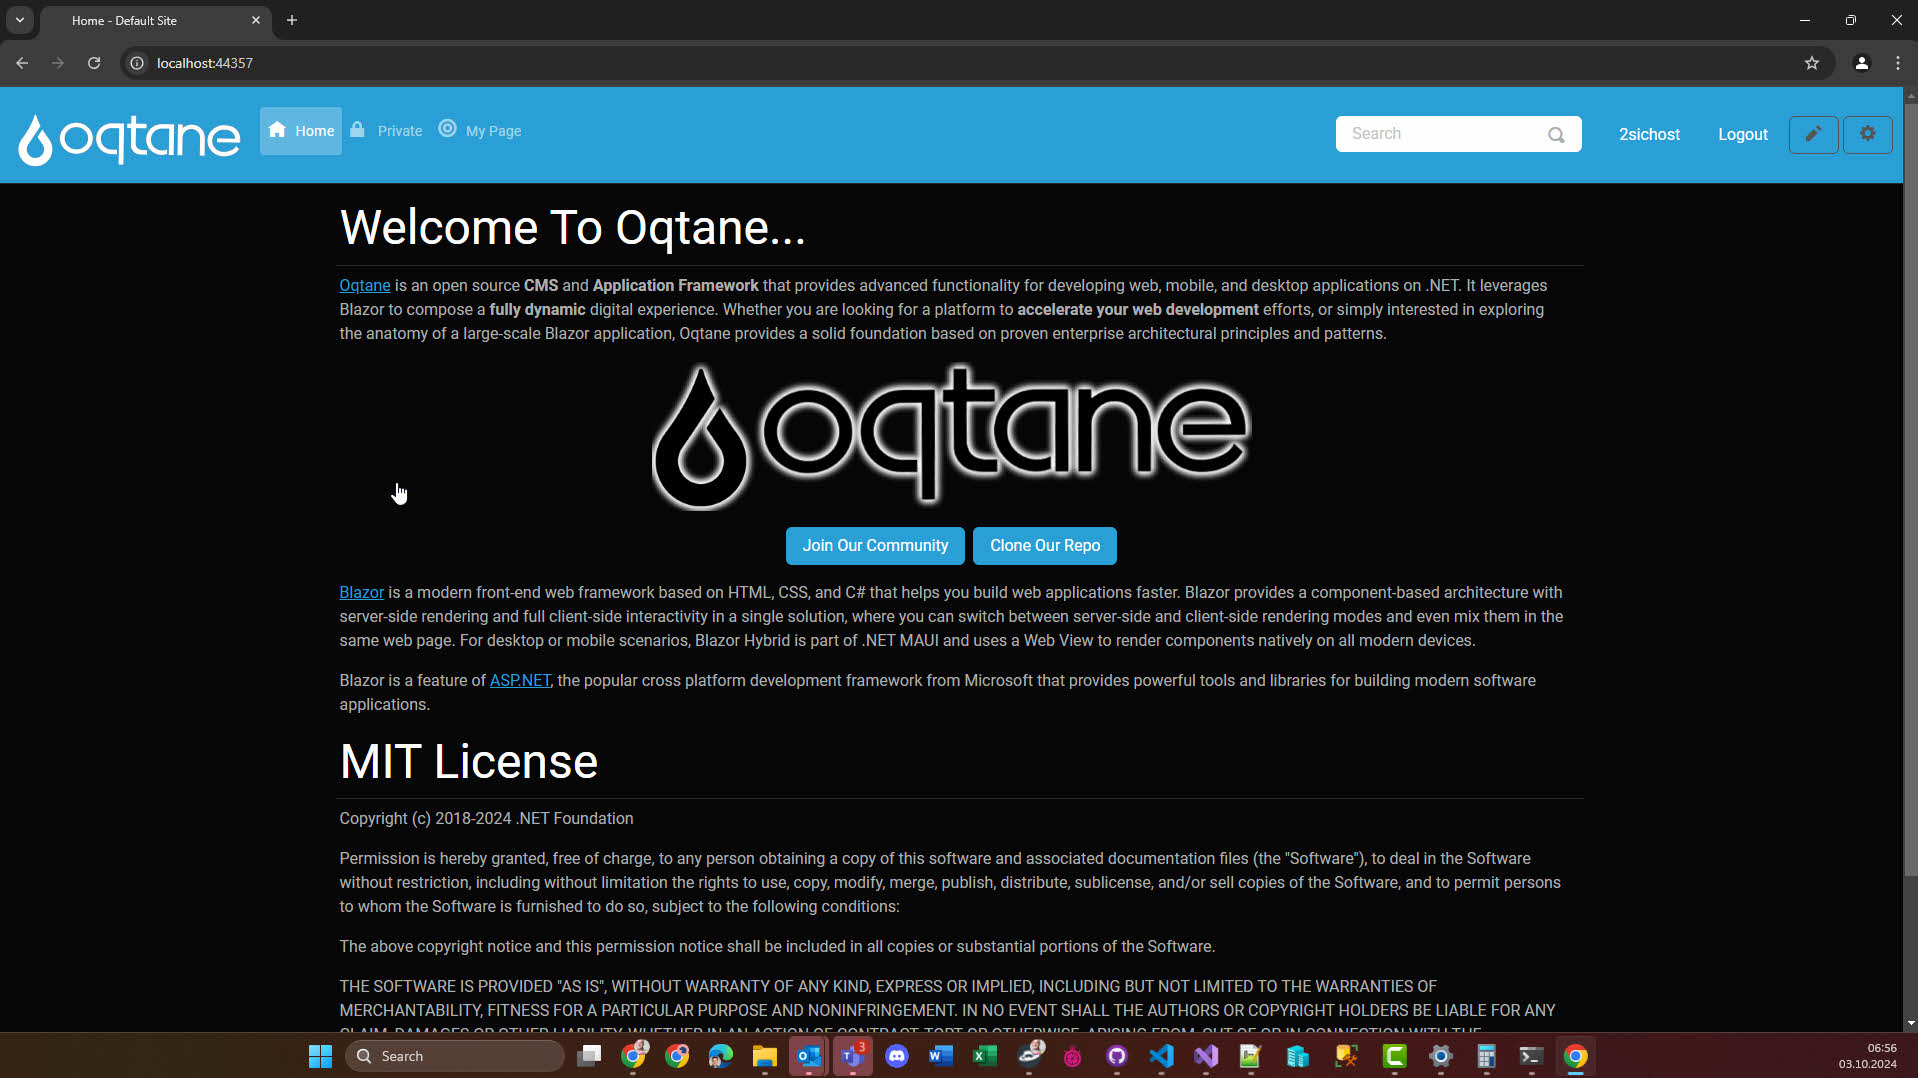This screenshot has height=1078, width=1918.
Task: Open Visual Studio Code from taskbar
Action: click(1161, 1056)
